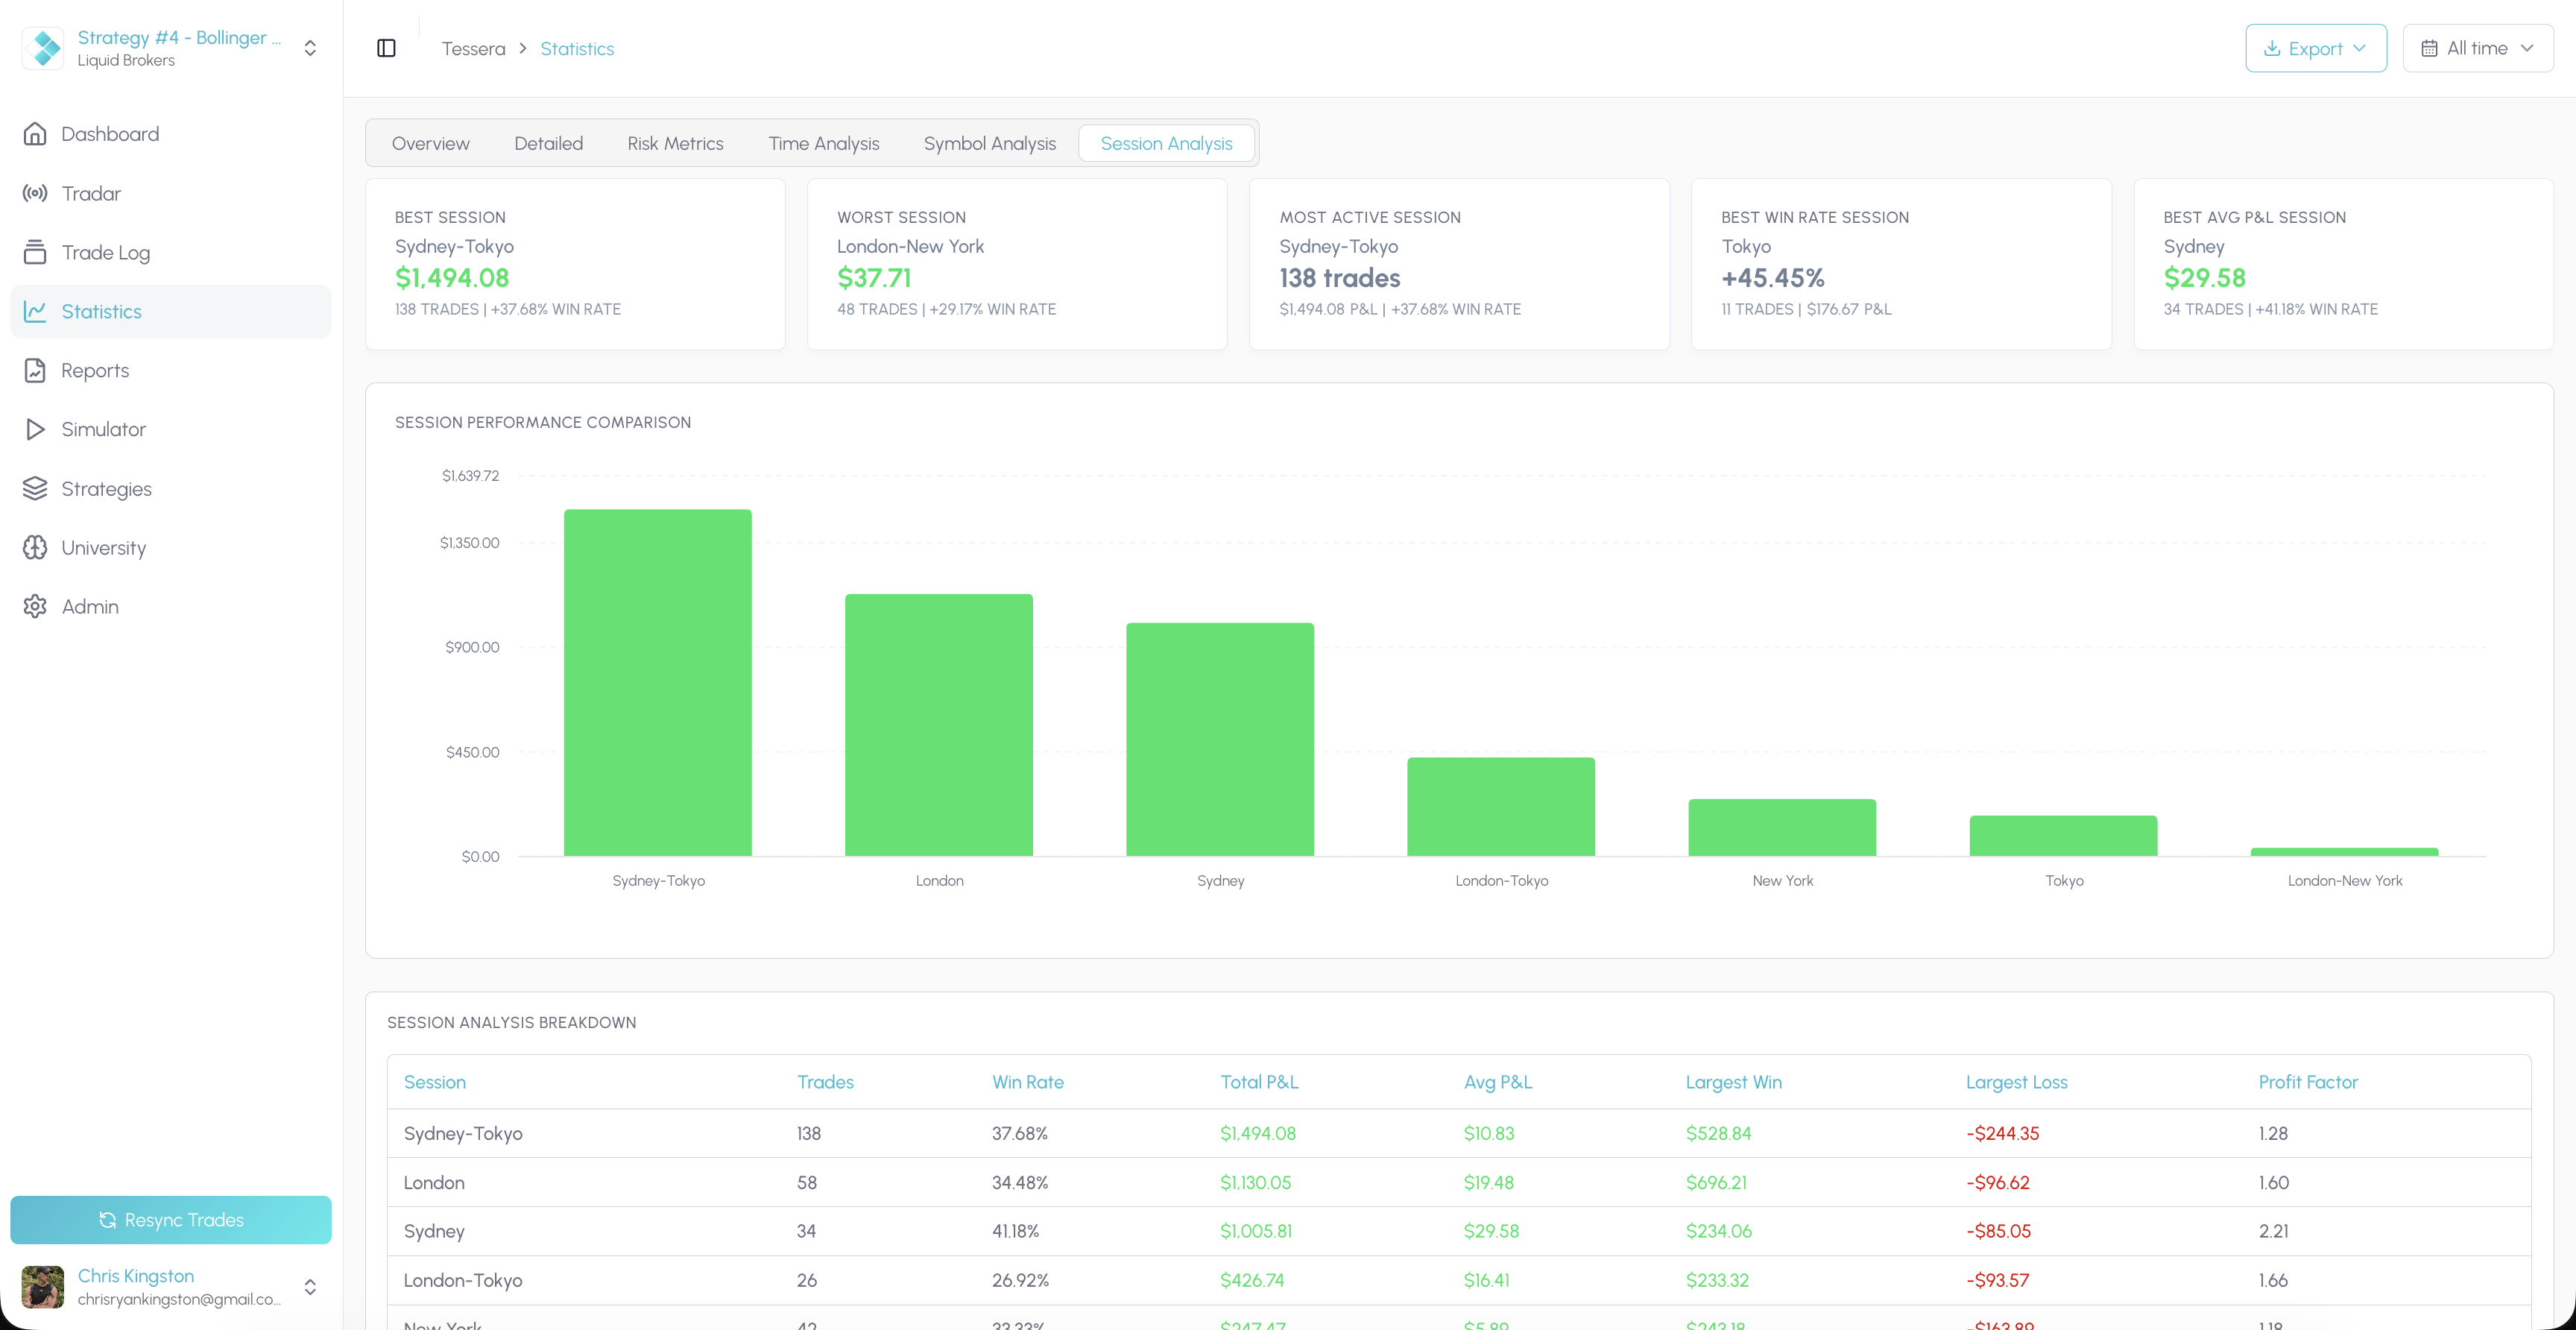Switch to the Risk Metrics tab
2576x1330 pixels.
click(675, 143)
